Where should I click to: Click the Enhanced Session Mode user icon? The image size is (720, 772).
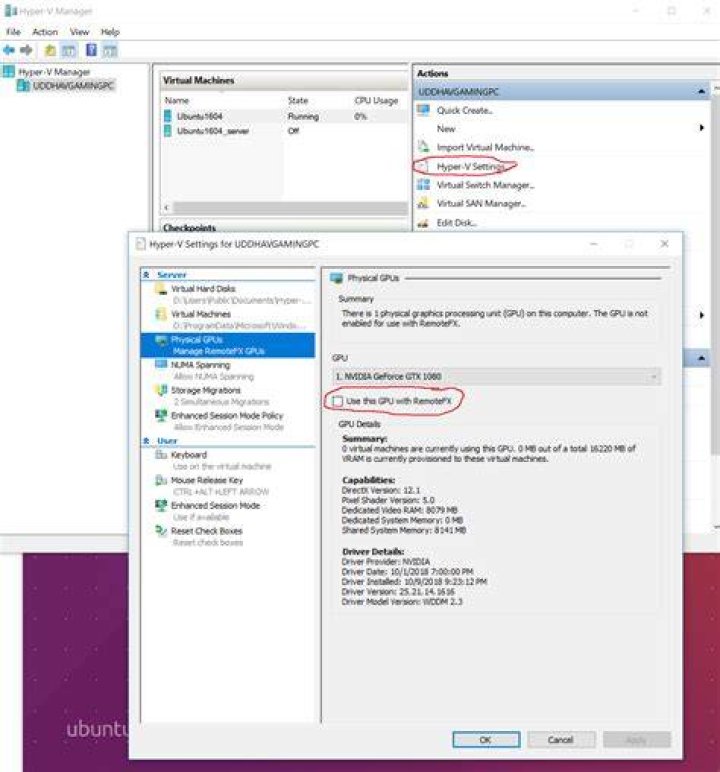[x=161, y=505]
